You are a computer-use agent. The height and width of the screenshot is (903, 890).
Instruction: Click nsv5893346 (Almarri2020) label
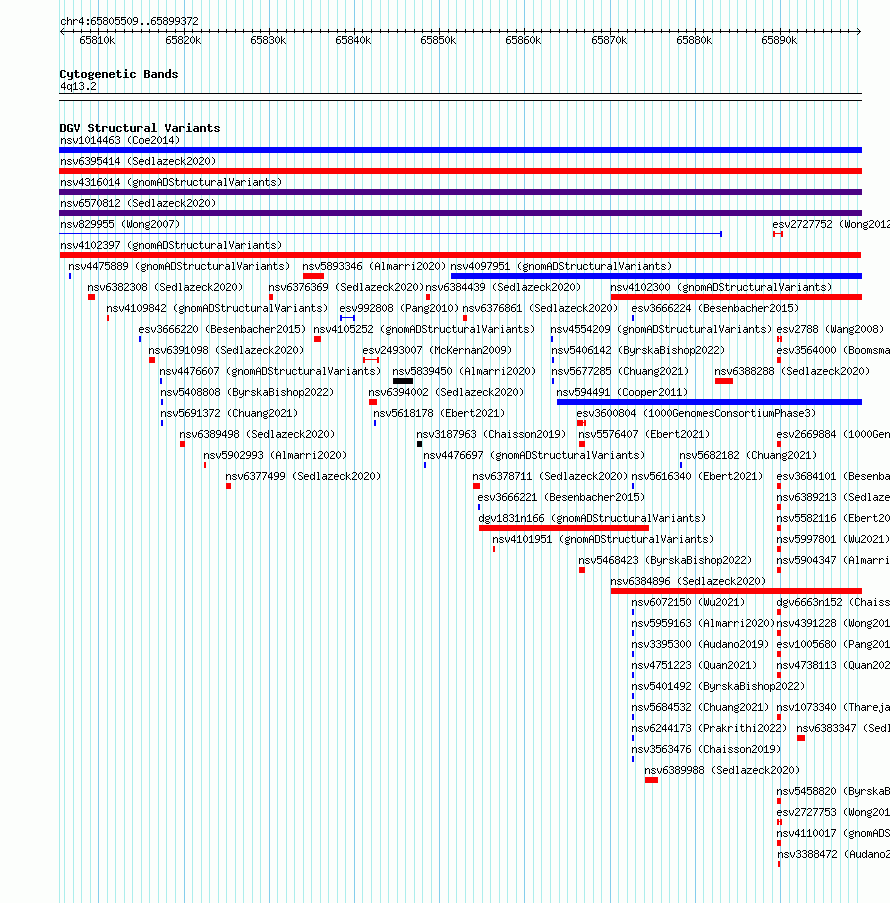click(x=374, y=267)
